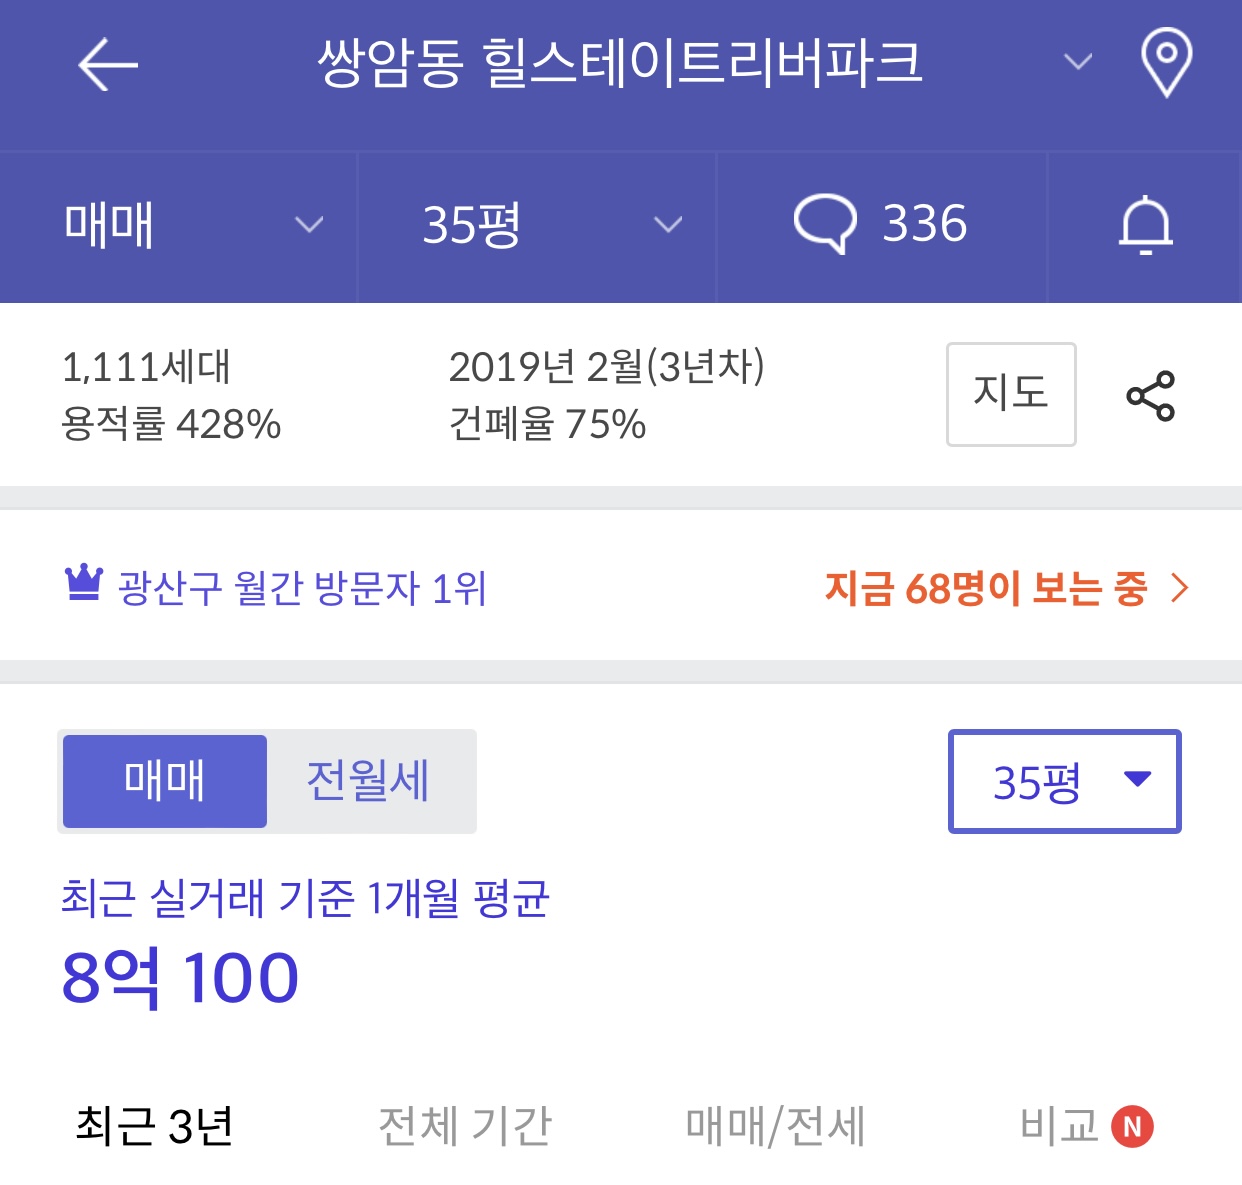Switch to the 매매/전세 tab
1242x1185 pixels.
tap(776, 1127)
